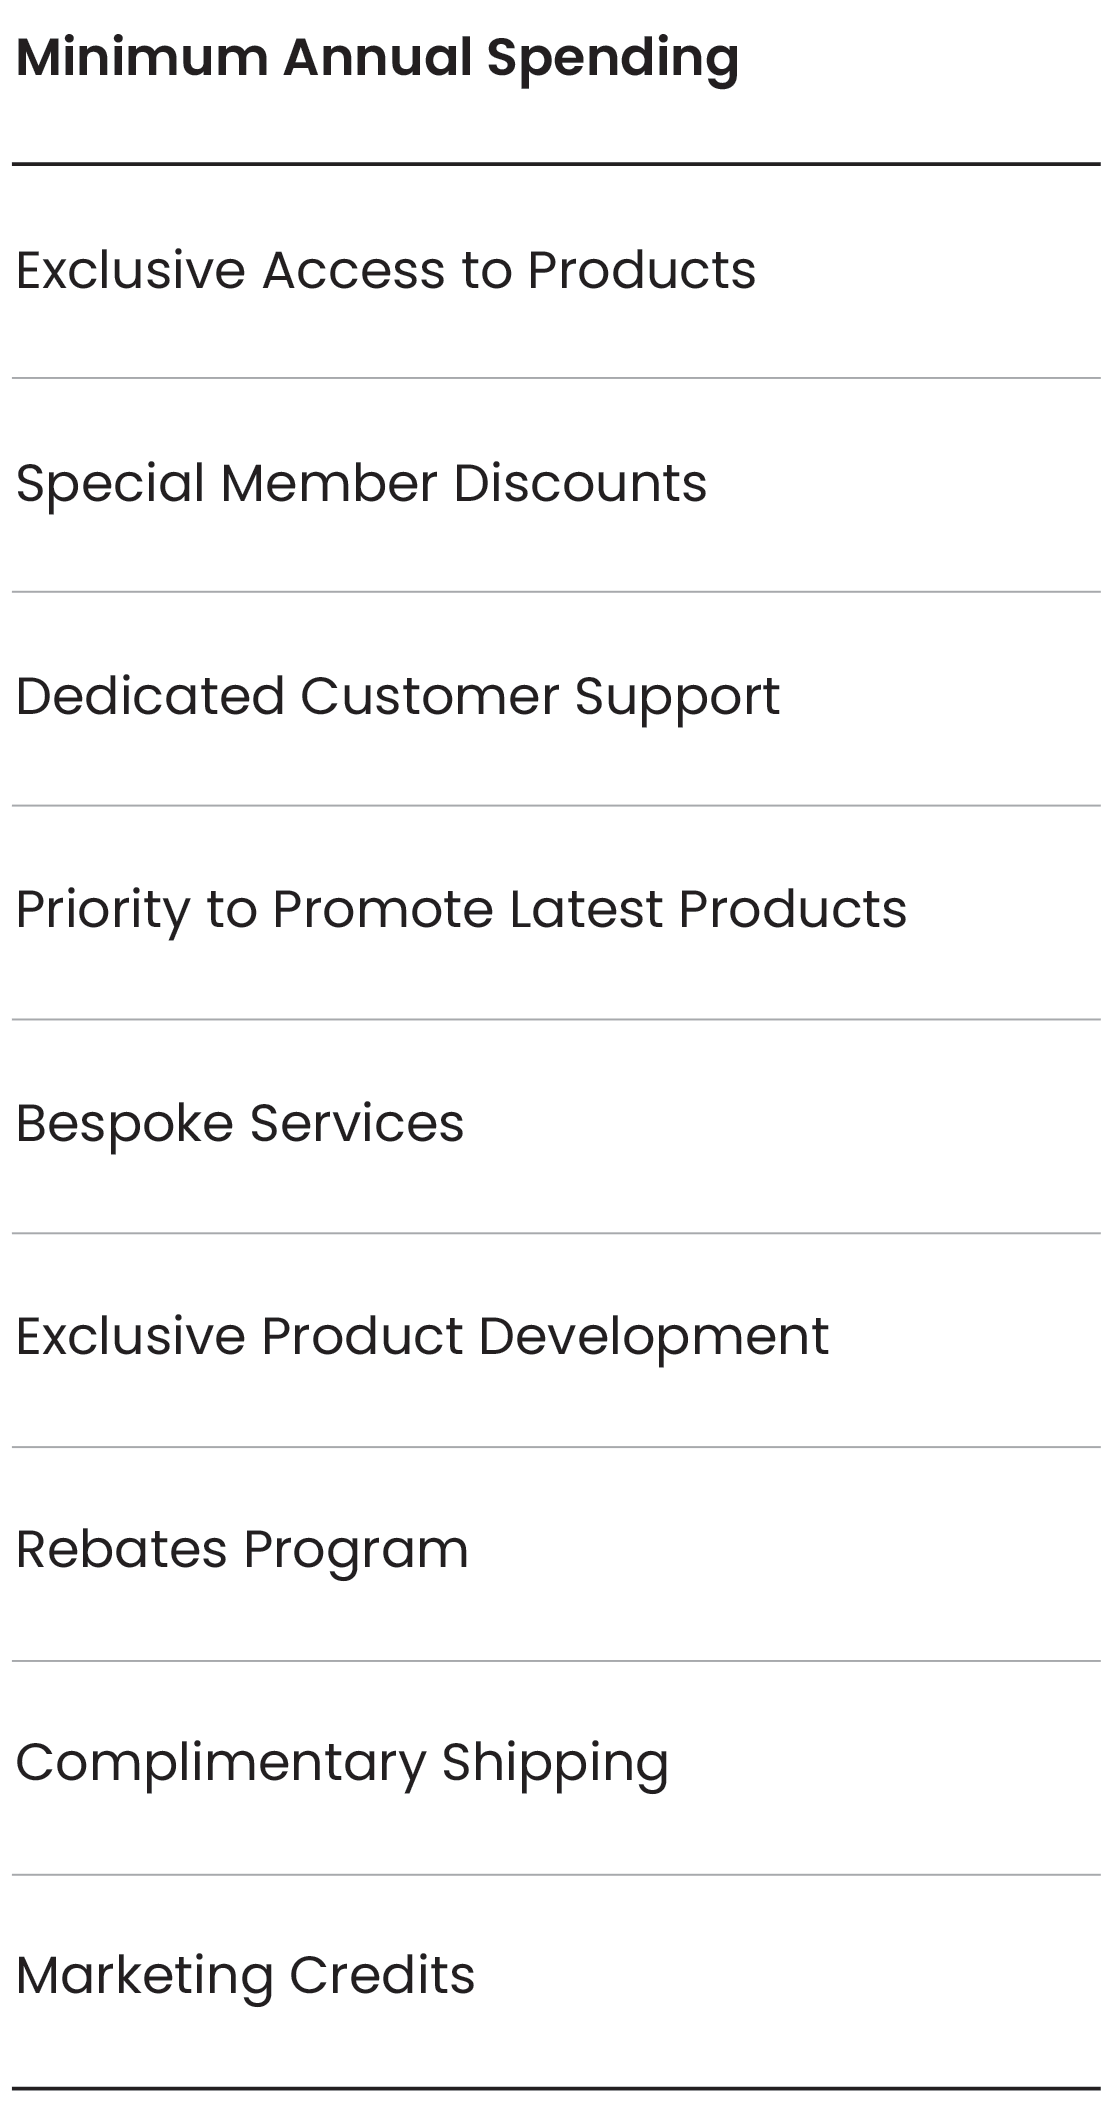
Task: Select the Complimentary Shipping row
Action: tap(342, 1762)
